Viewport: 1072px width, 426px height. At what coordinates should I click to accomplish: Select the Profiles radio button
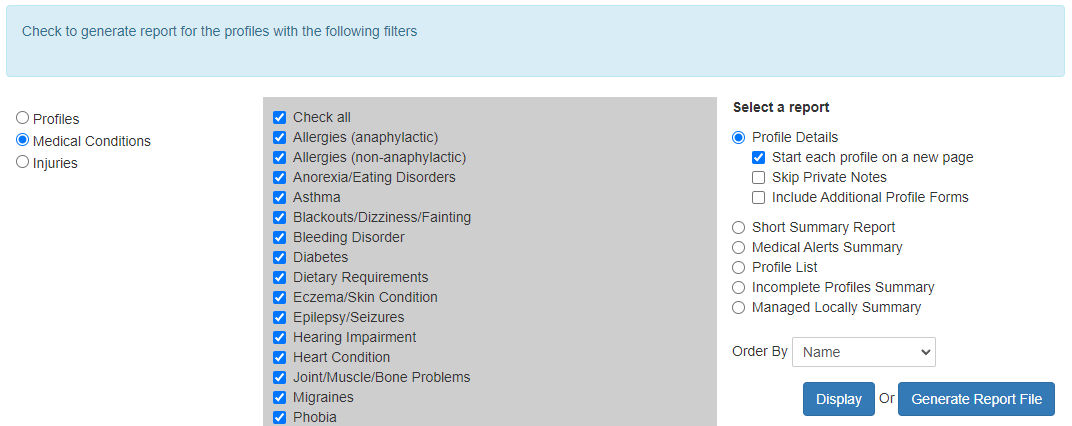coord(22,118)
